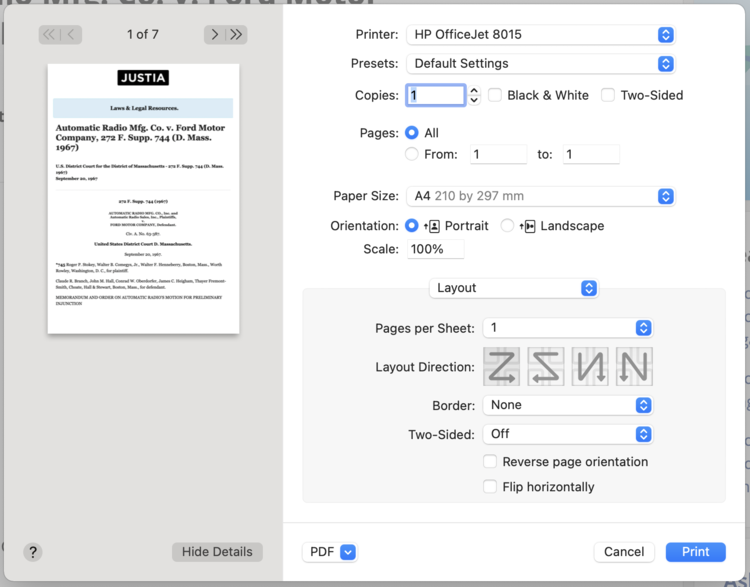750x587 pixels.
Task: Open the Layout section popup menu
Action: (x=514, y=288)
